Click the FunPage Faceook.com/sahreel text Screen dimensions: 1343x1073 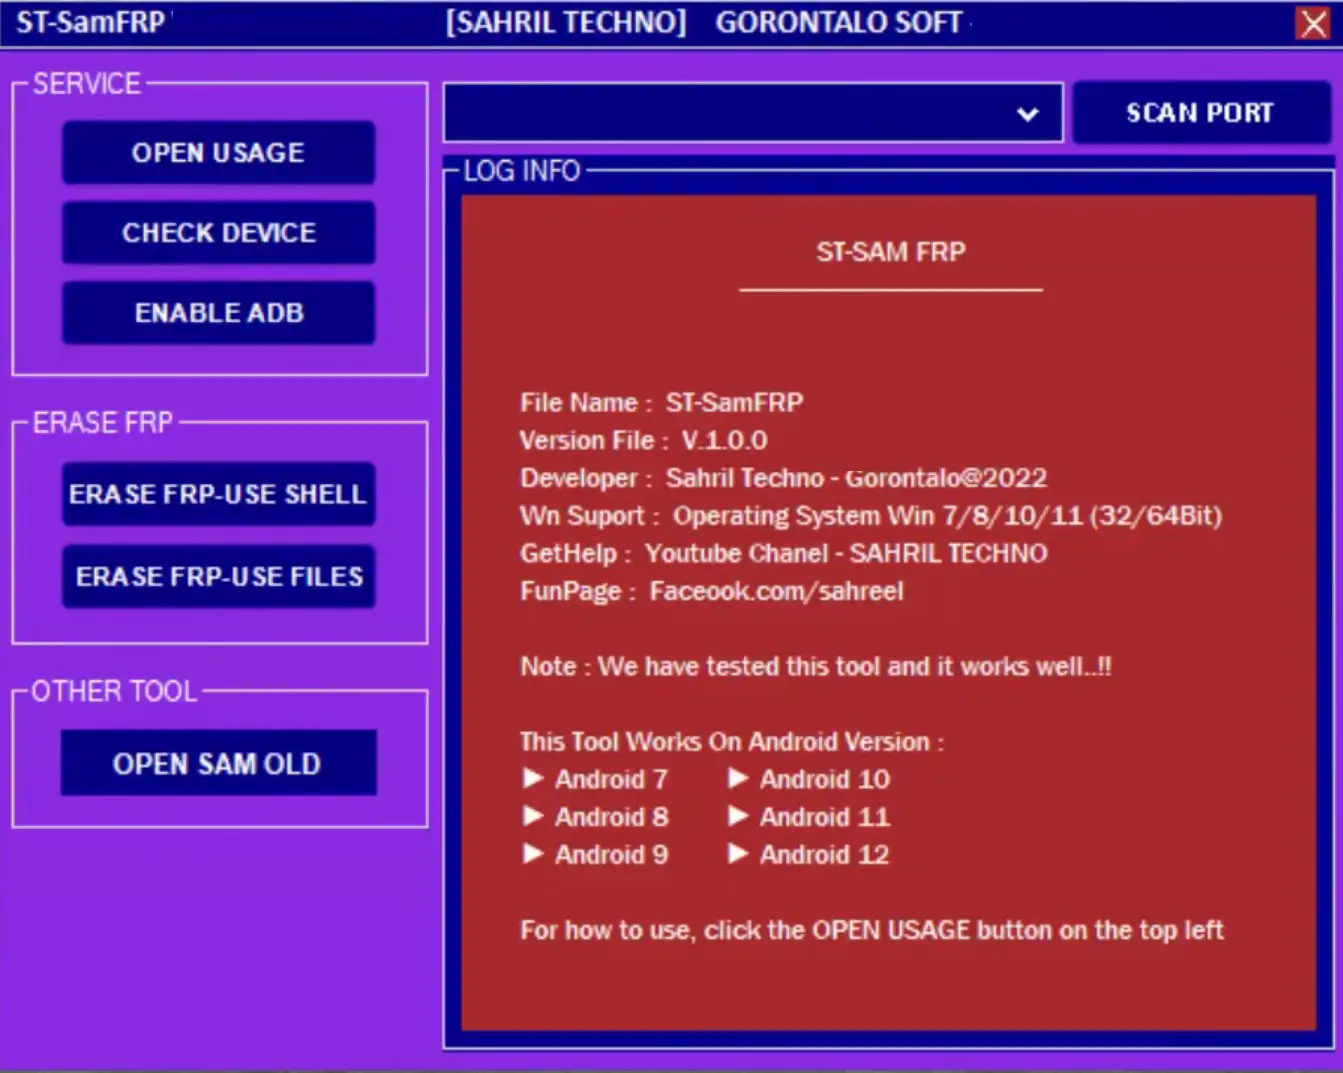[x=711, y=591]
